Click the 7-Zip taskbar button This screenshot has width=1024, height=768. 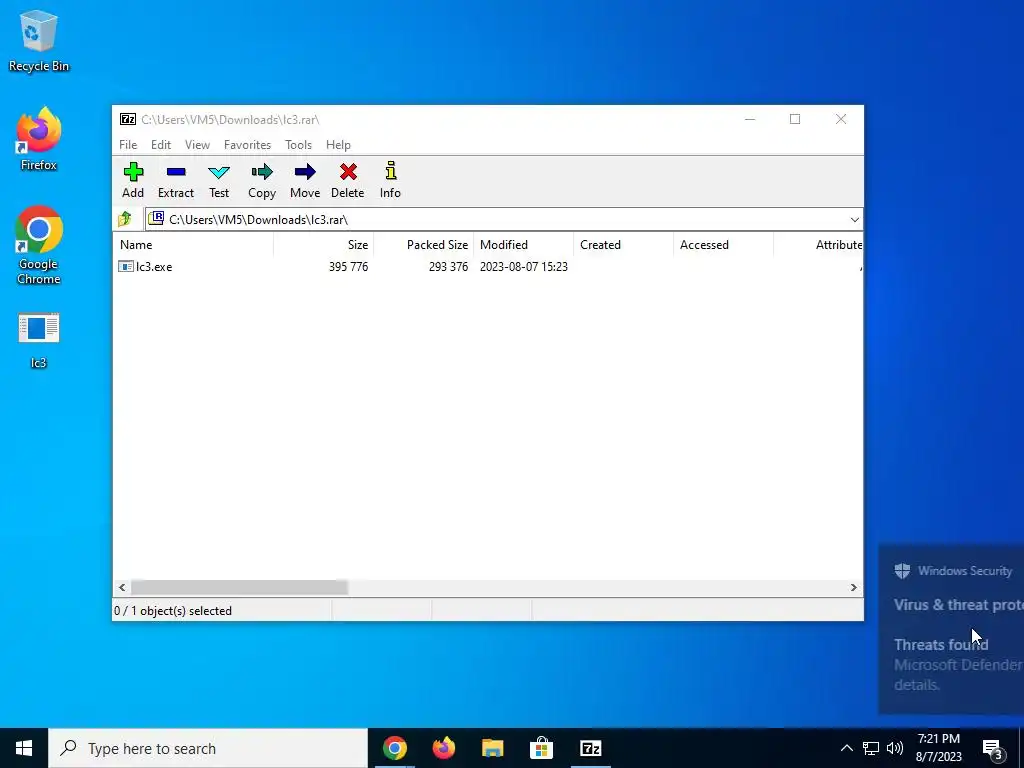[x=590, y=748]
